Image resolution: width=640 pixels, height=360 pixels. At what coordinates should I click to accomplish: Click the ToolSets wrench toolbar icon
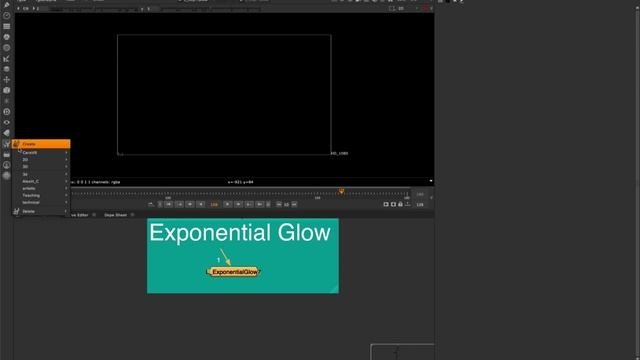pyautogui.click(x=7, y=144)
